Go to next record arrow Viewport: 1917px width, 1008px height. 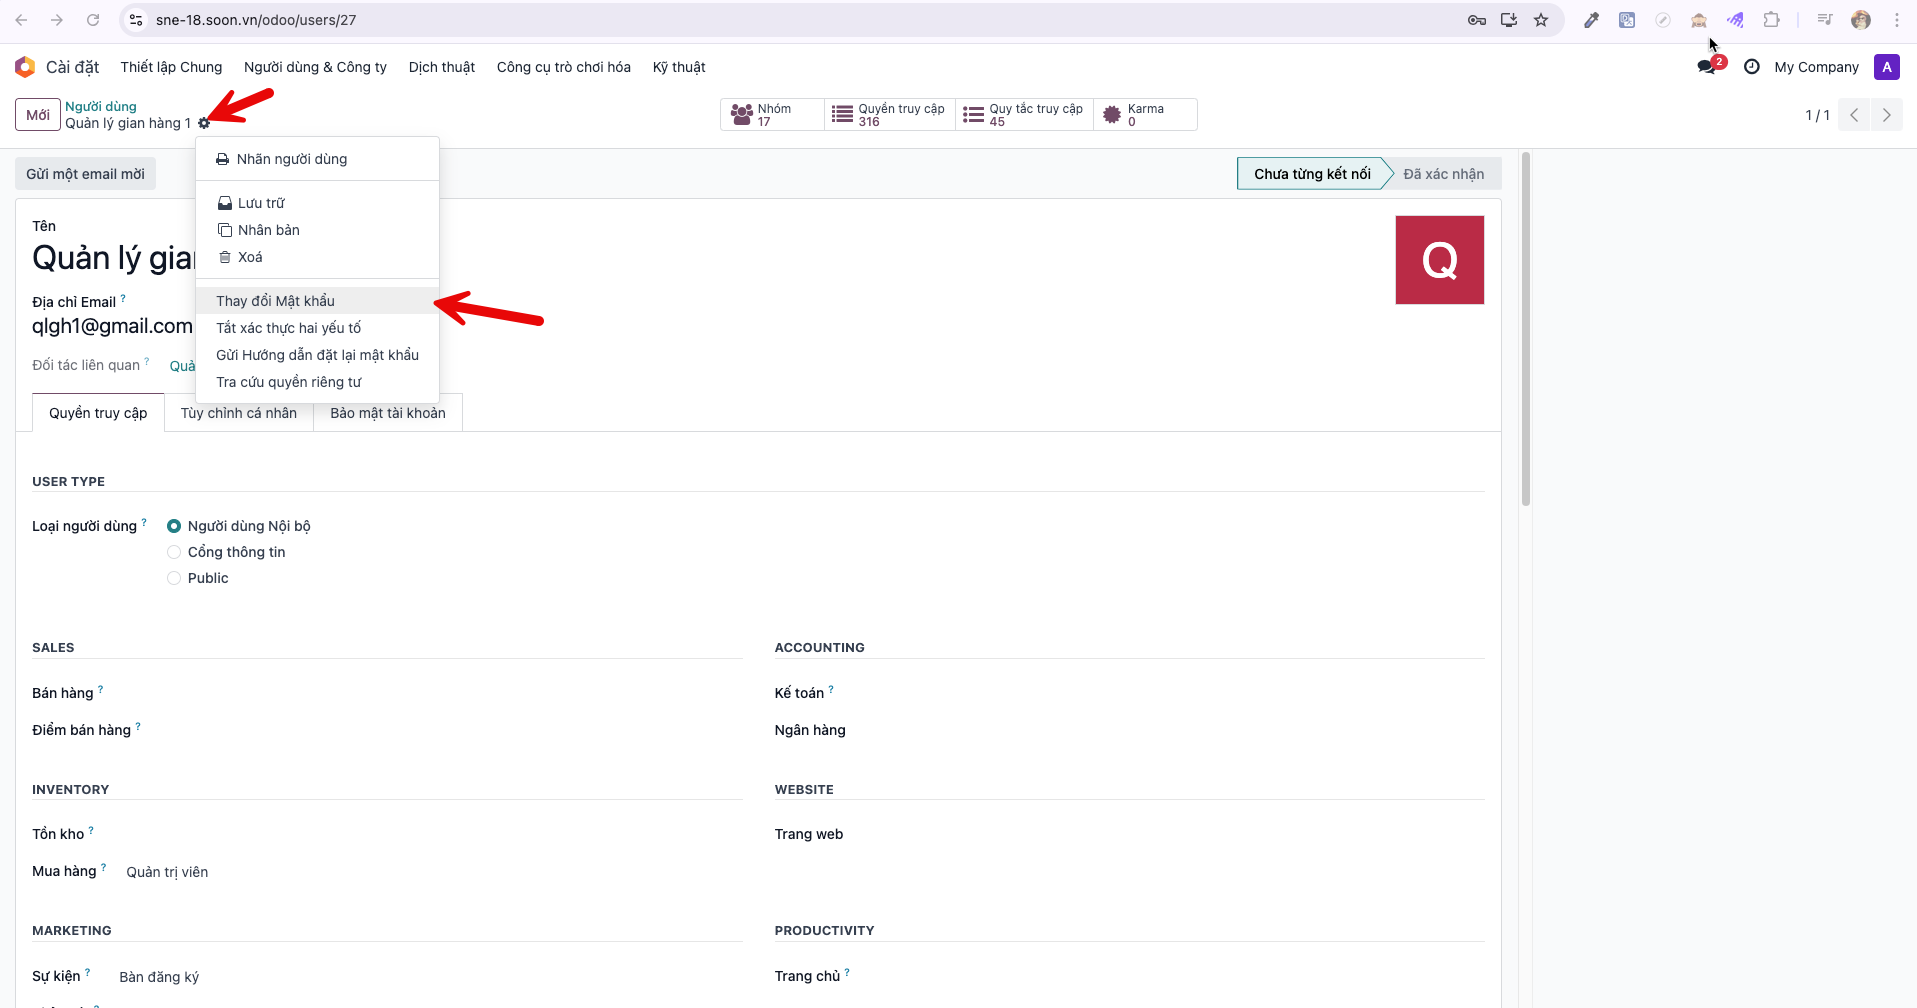1886,115
